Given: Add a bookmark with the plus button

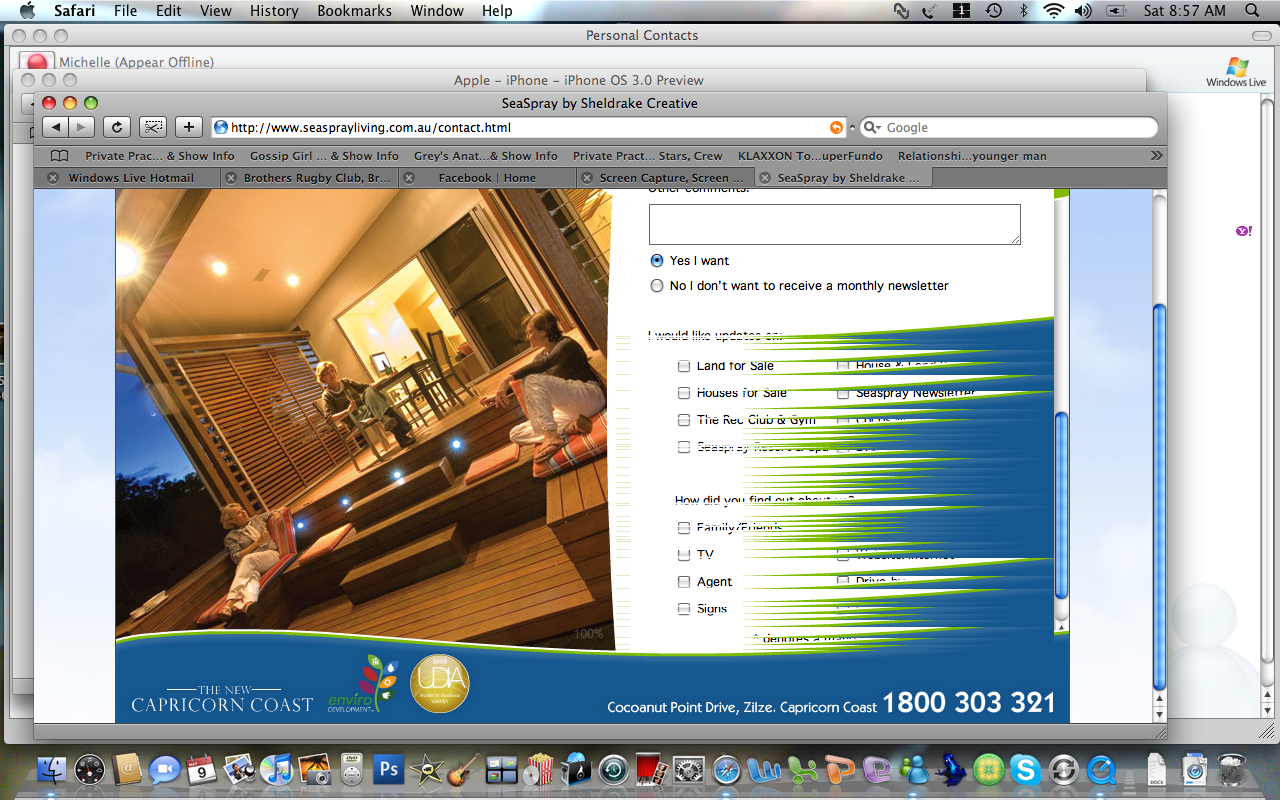Looking at the screenshot, I should pyautogui.click(x=189, y=127).
